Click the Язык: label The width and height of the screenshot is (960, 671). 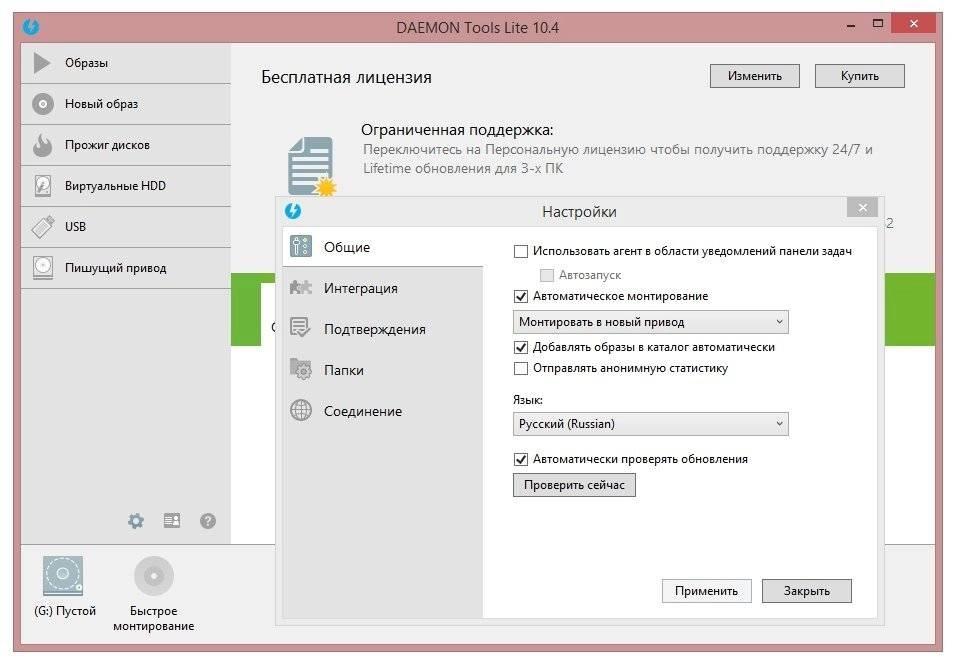[x=528, y=400]
